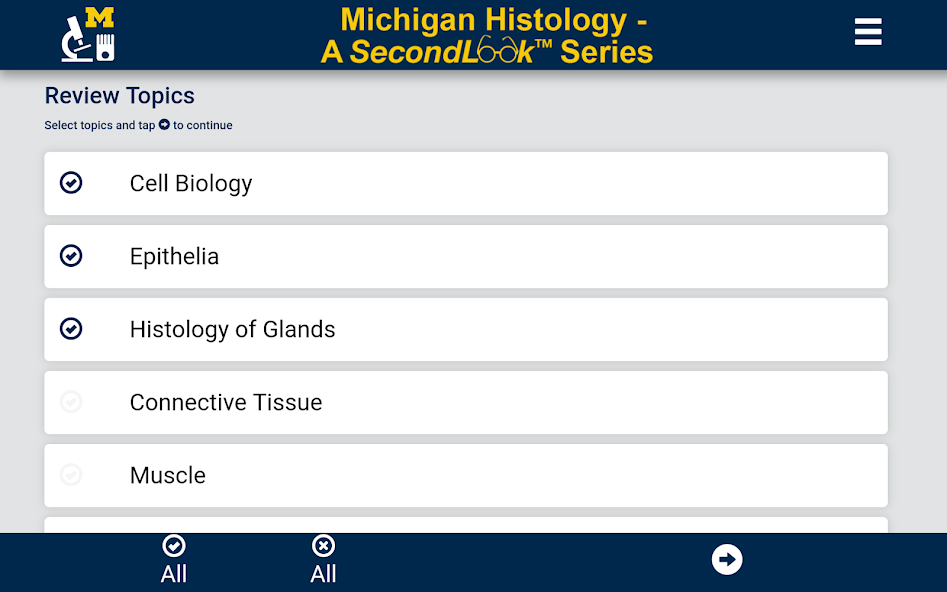Image resolution: width=947 pixels, height=592 pixels.
Task: Tap the small arrow icon in the instructions text
Action: click(x=166, y=125)
